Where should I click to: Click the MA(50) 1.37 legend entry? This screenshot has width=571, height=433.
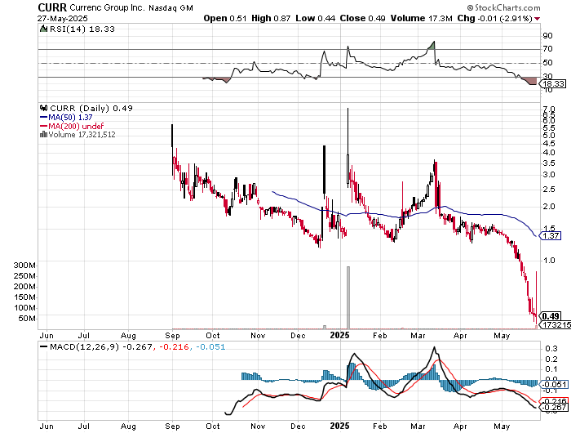pyautogui.click(x=66, y=117)
